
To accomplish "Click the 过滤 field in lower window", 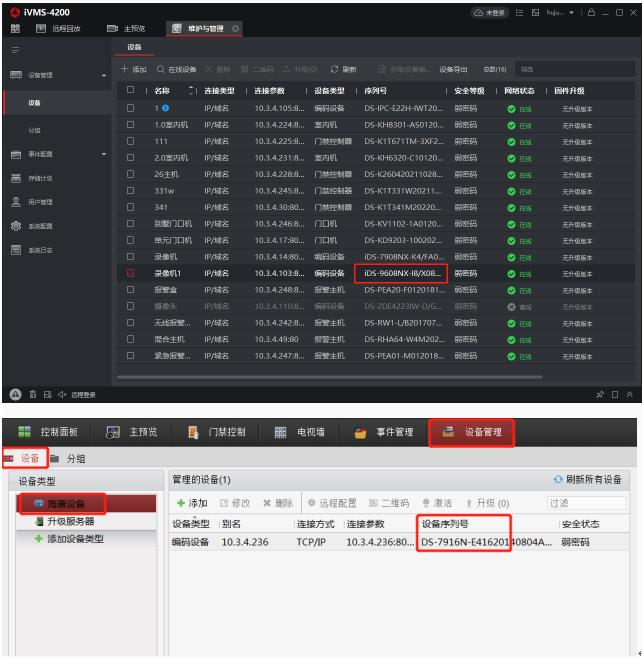I will 587,503.
